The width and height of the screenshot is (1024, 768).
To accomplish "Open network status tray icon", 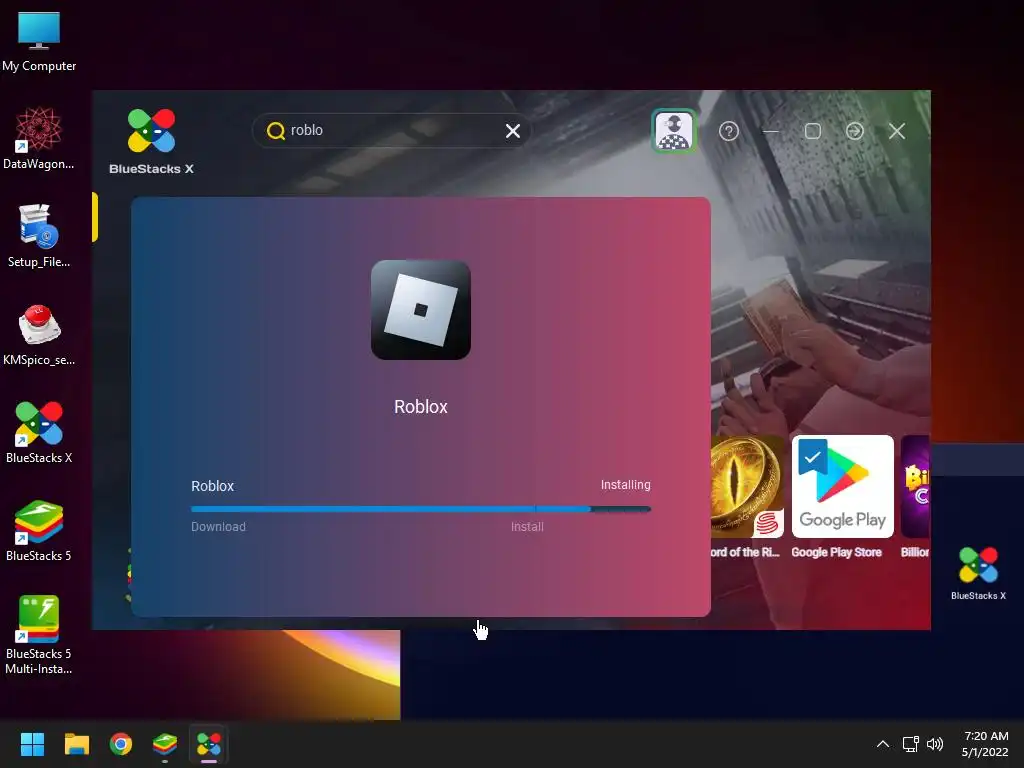I will pyautogui.click(x=910, y=744).
